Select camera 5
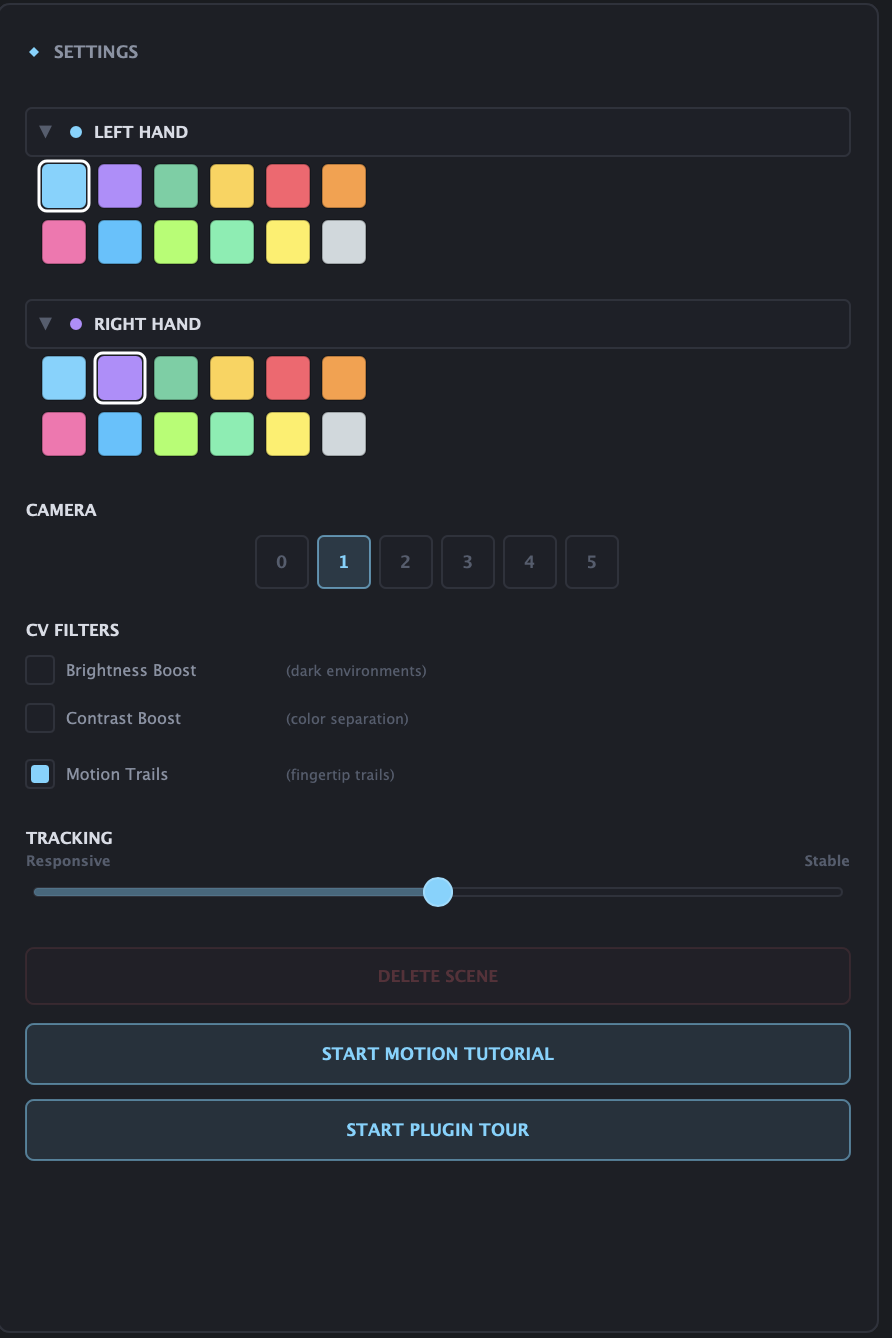 click(592, 562)
